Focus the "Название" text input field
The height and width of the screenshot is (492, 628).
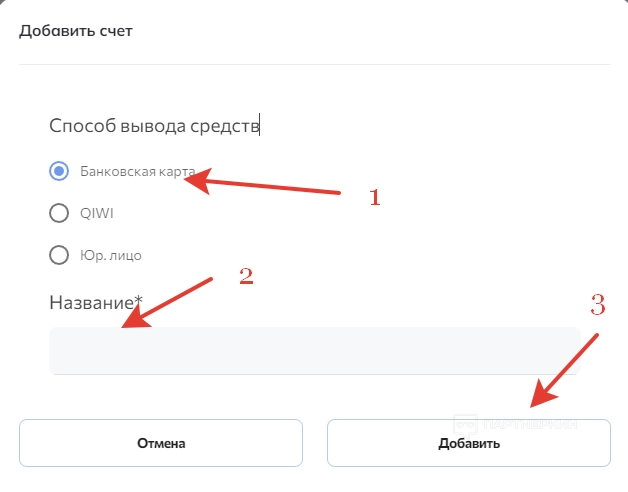[314, 351]
